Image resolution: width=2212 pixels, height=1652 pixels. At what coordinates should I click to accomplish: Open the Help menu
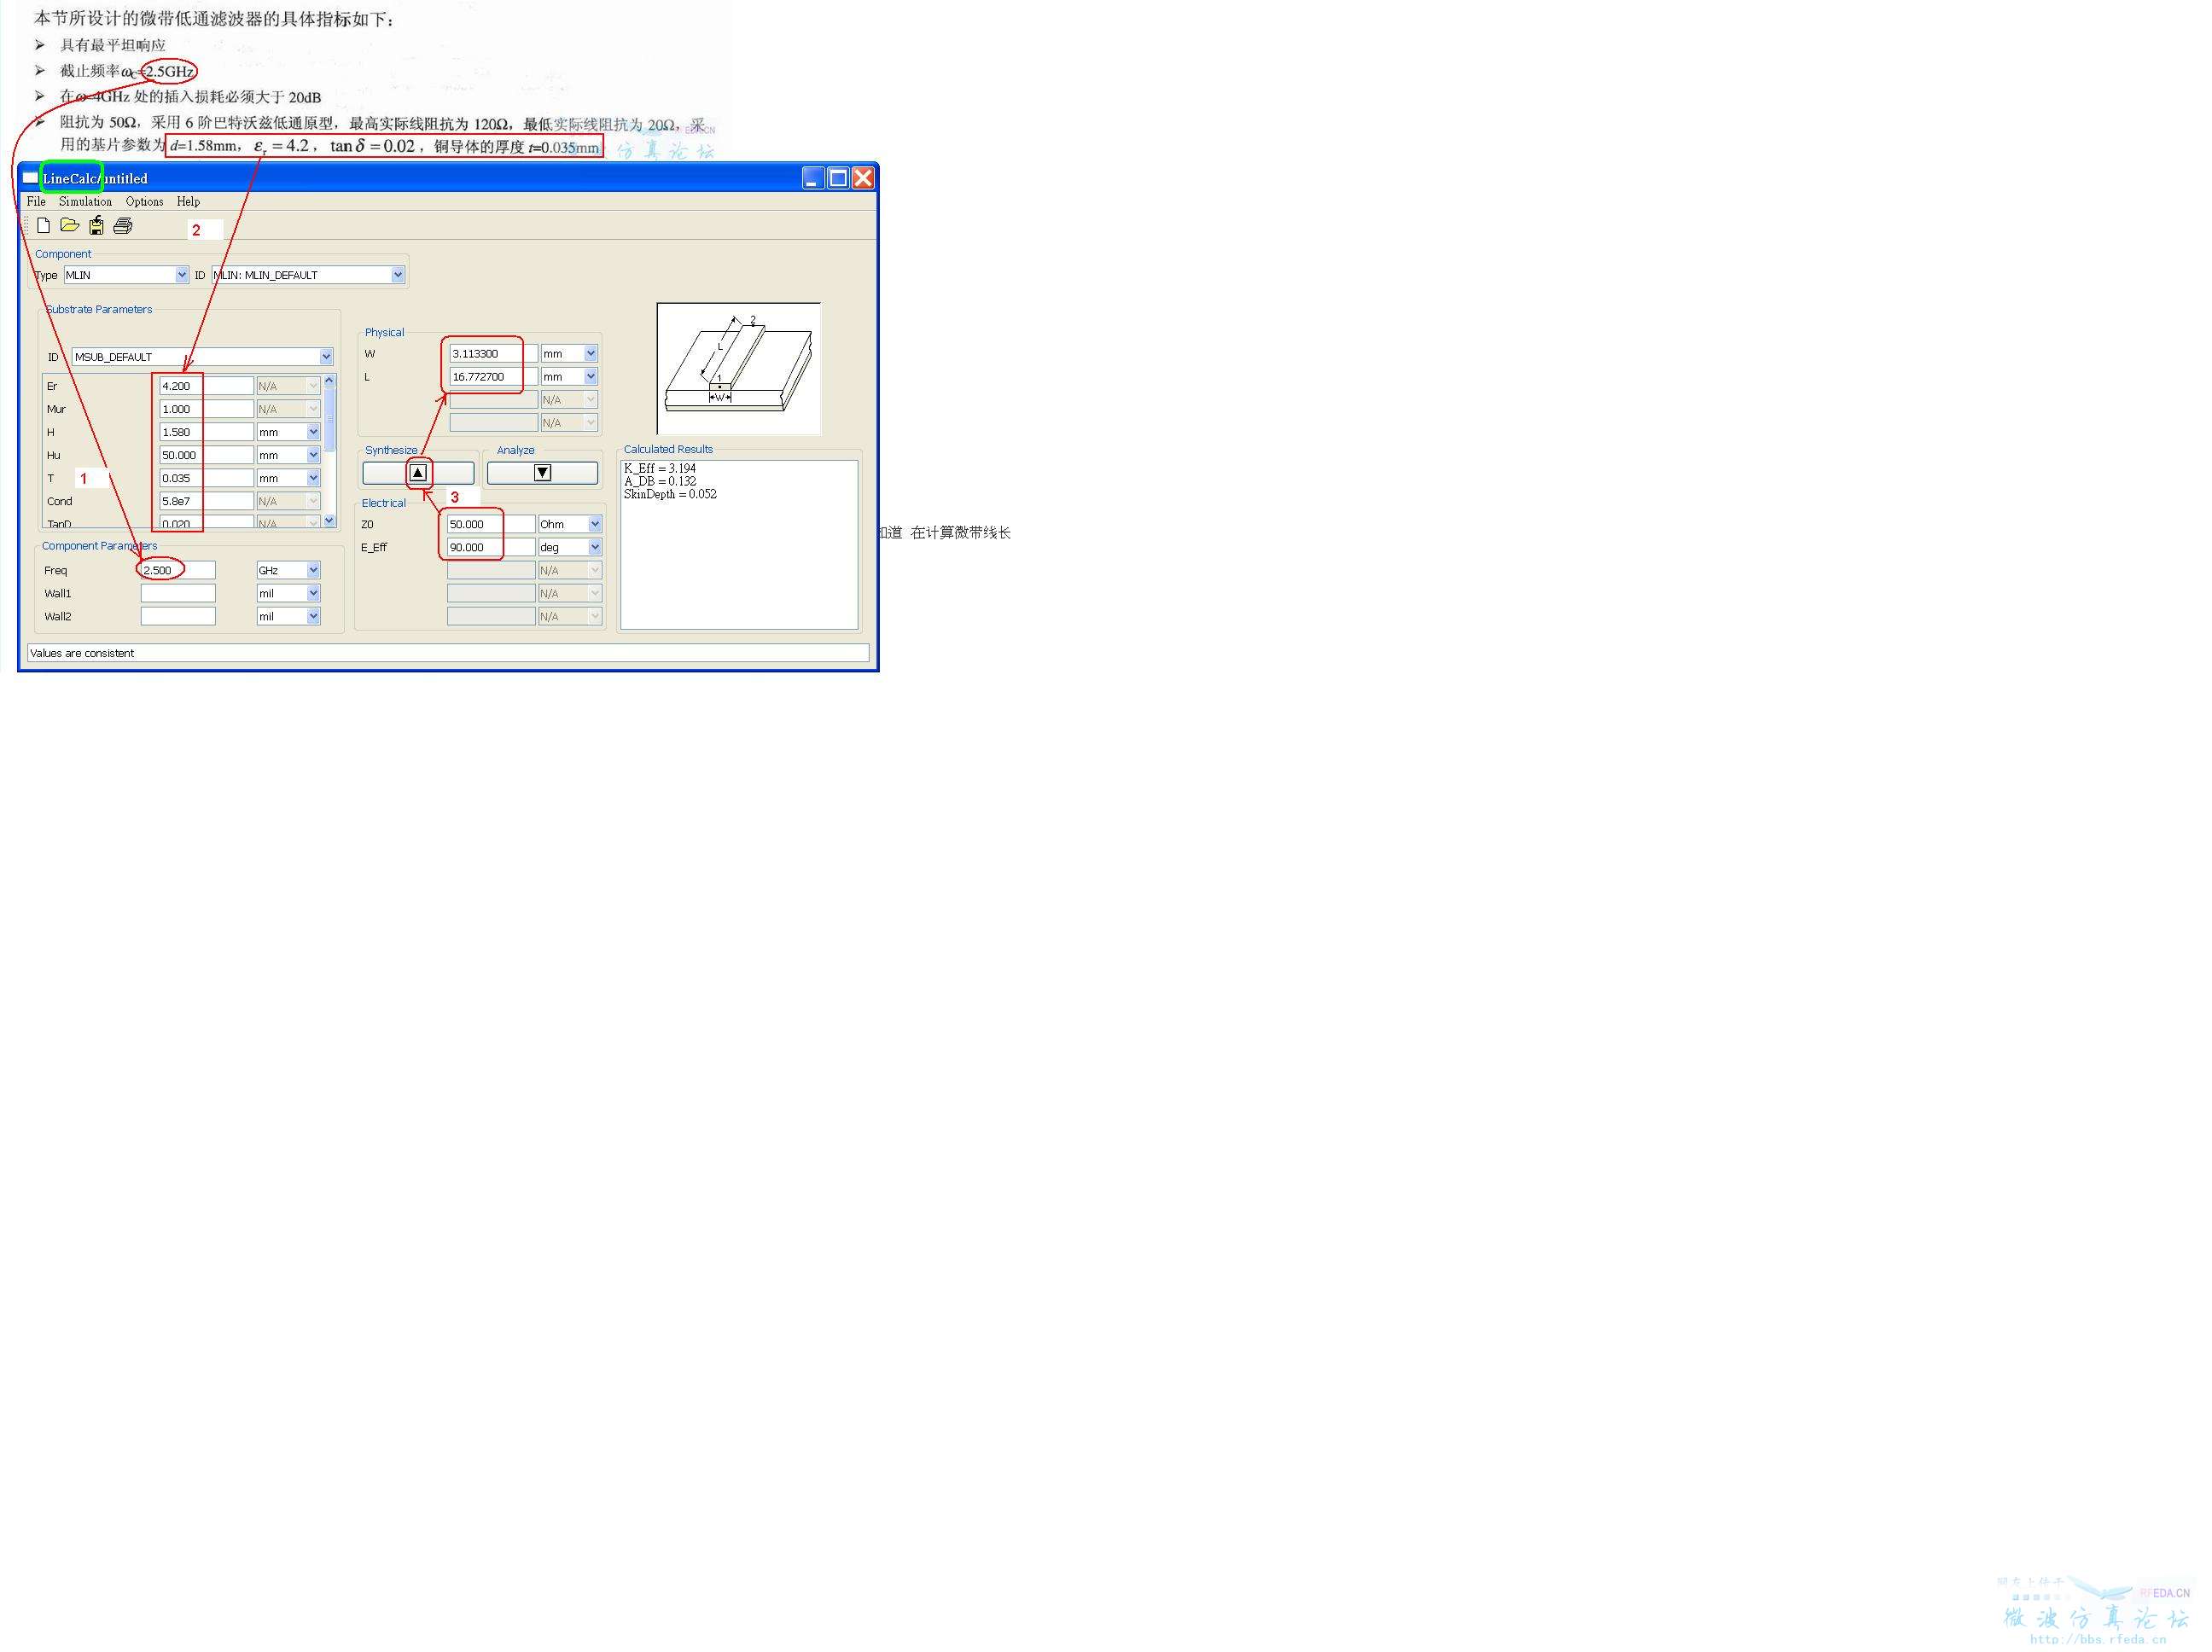pos(188,202)
